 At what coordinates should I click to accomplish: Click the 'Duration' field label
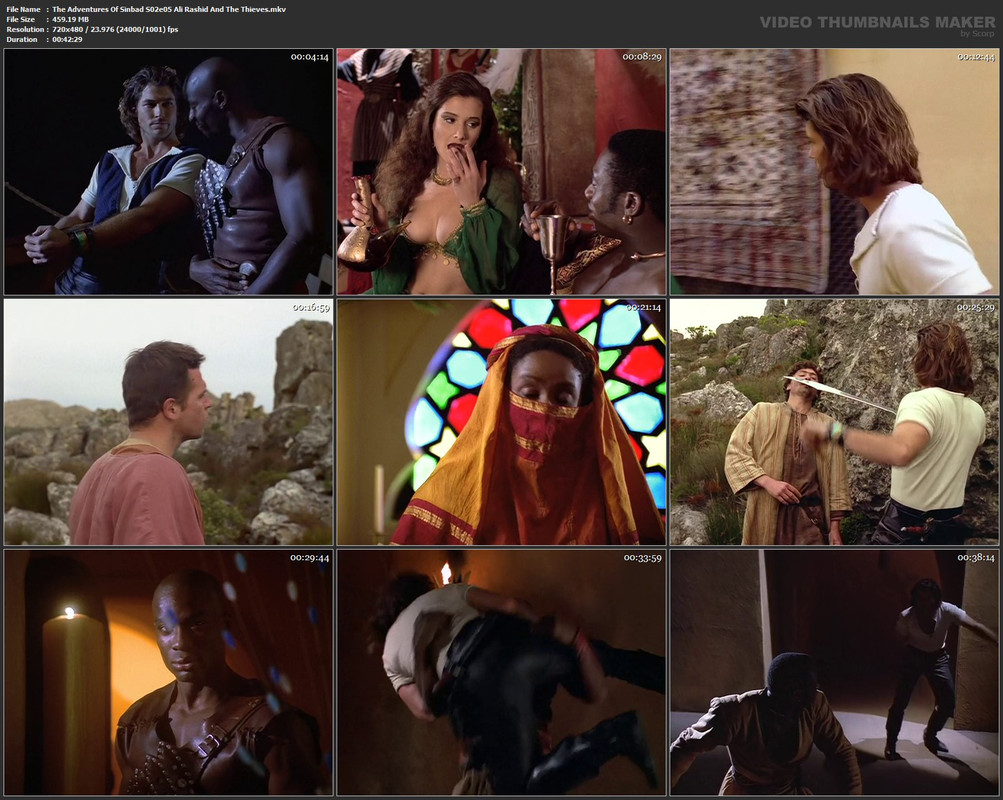point(22,40)
